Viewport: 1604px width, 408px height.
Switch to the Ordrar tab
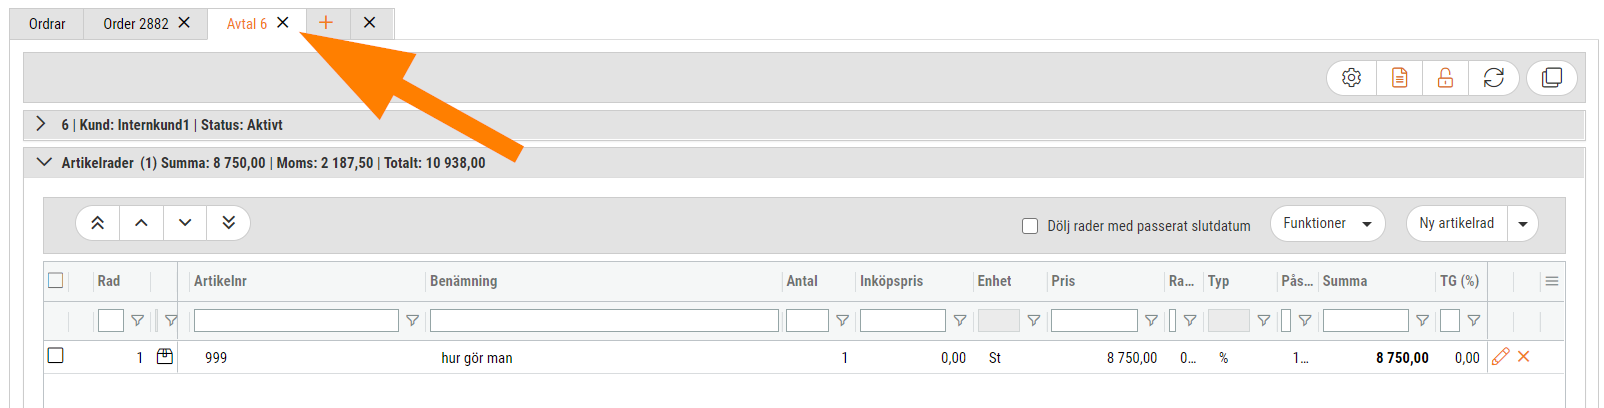[47, 24]
